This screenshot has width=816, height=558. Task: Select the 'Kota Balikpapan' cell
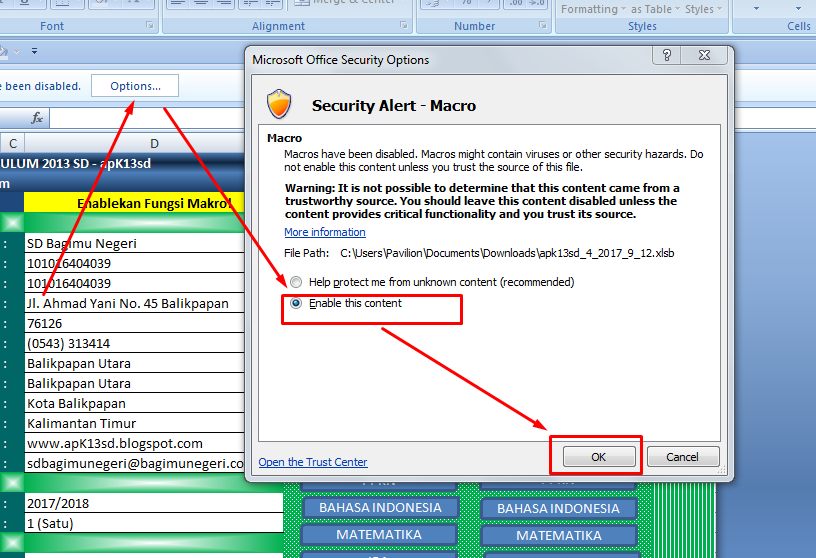coord(134,403)
